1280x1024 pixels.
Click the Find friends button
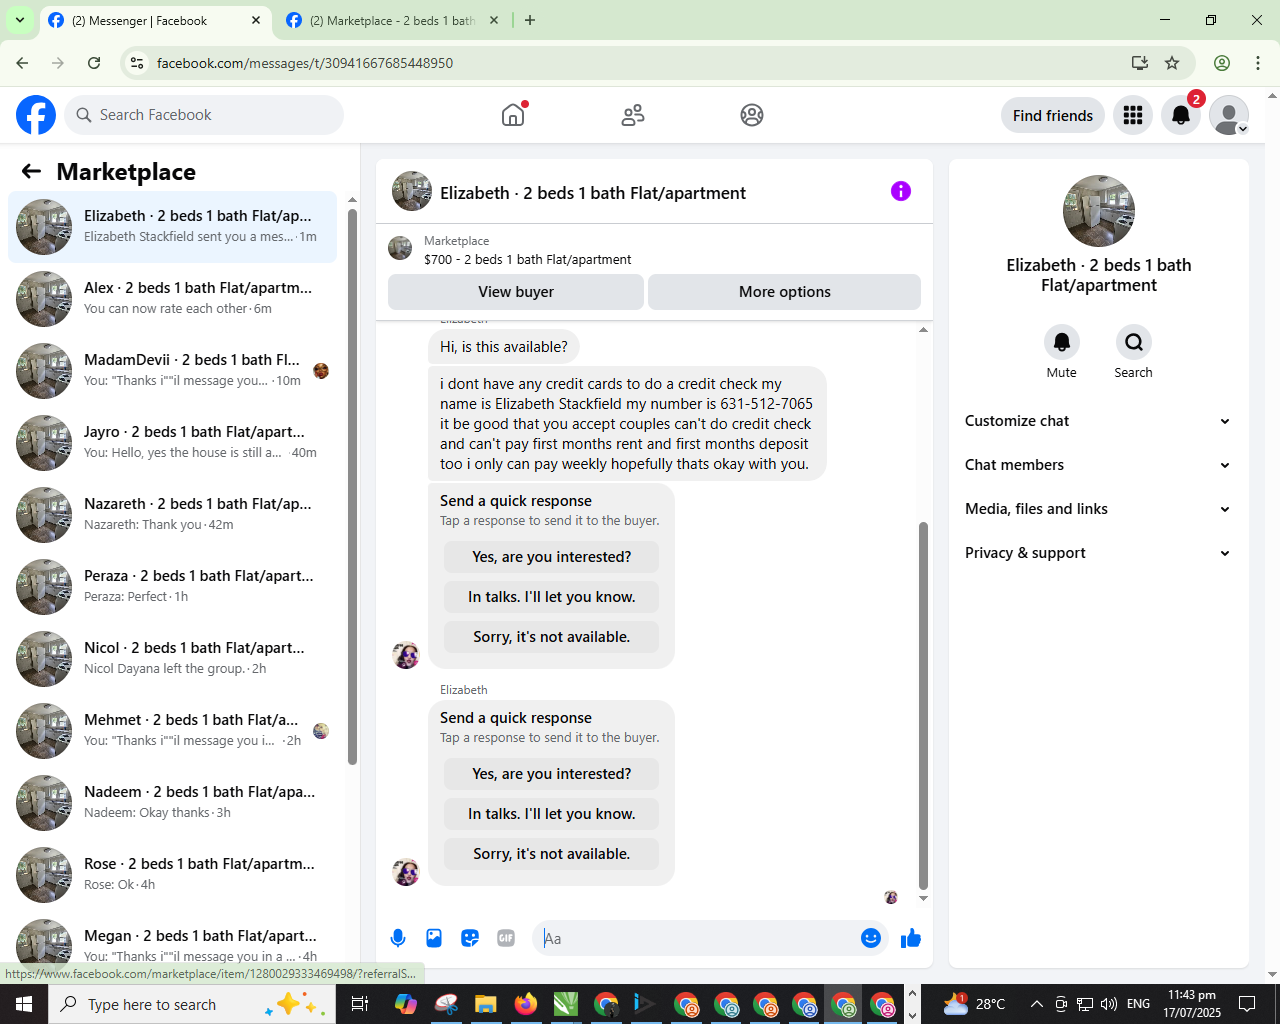(x=1052, y=115)
